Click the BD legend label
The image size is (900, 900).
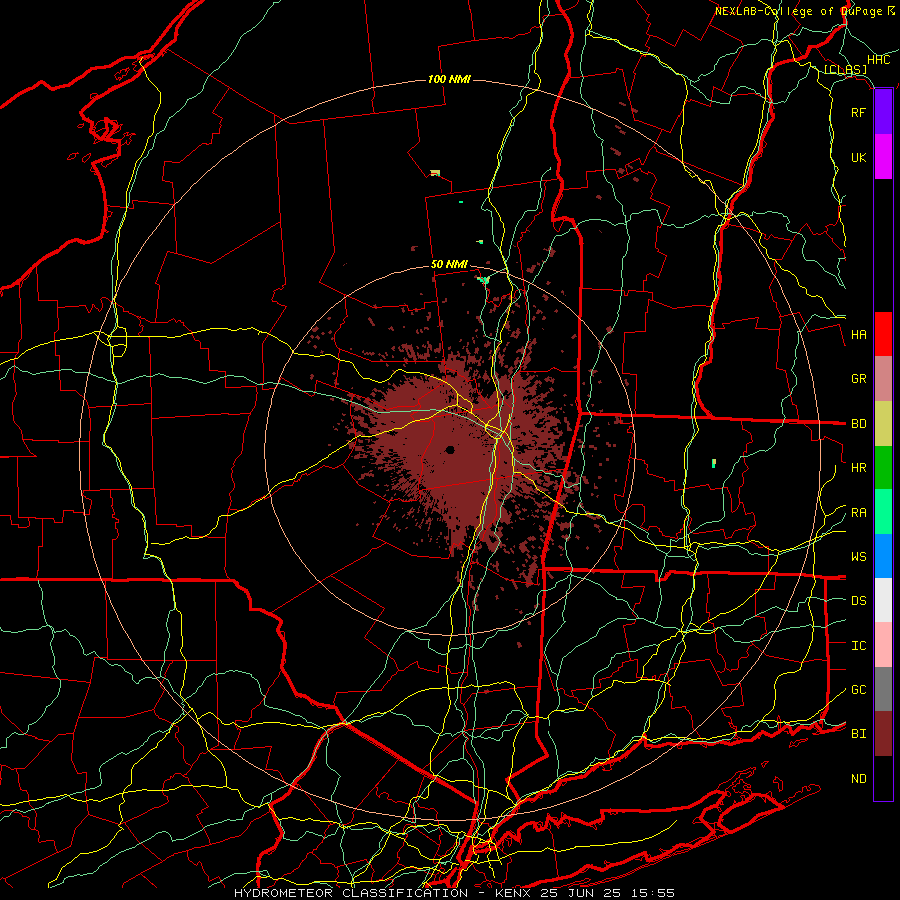pyautogui.click(x=859, y=424)
